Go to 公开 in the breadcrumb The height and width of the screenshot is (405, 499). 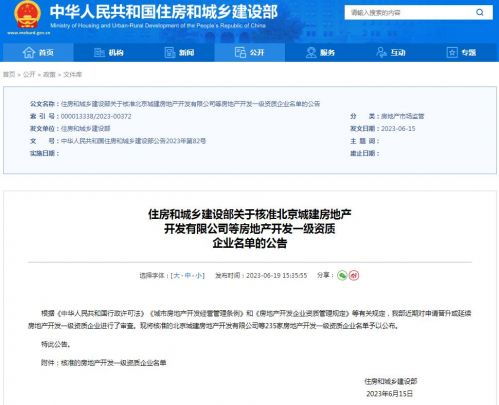click(29, 74)
